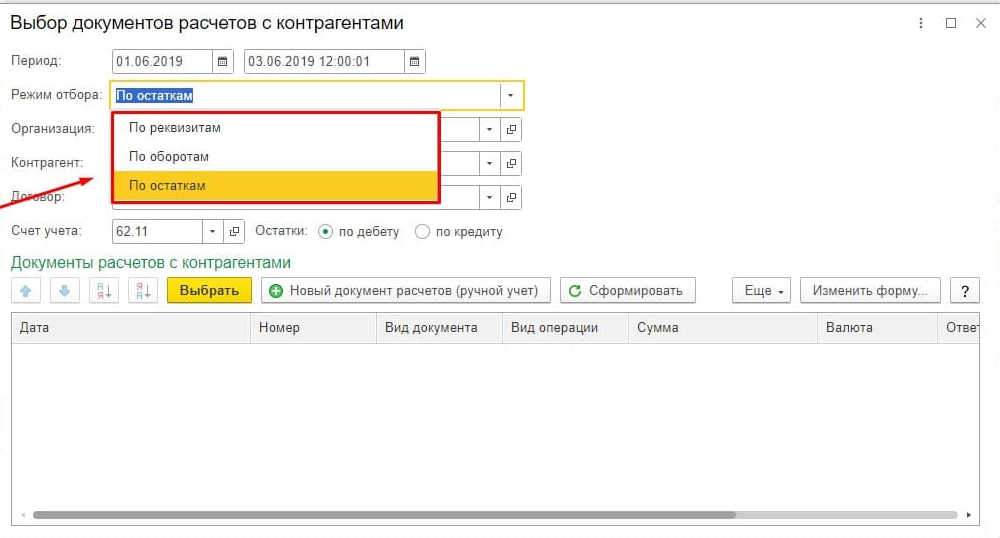Click the move up arrow icon
This screenshot has height=538, width=1000.
pyautogui.click(x=25, y=291)
